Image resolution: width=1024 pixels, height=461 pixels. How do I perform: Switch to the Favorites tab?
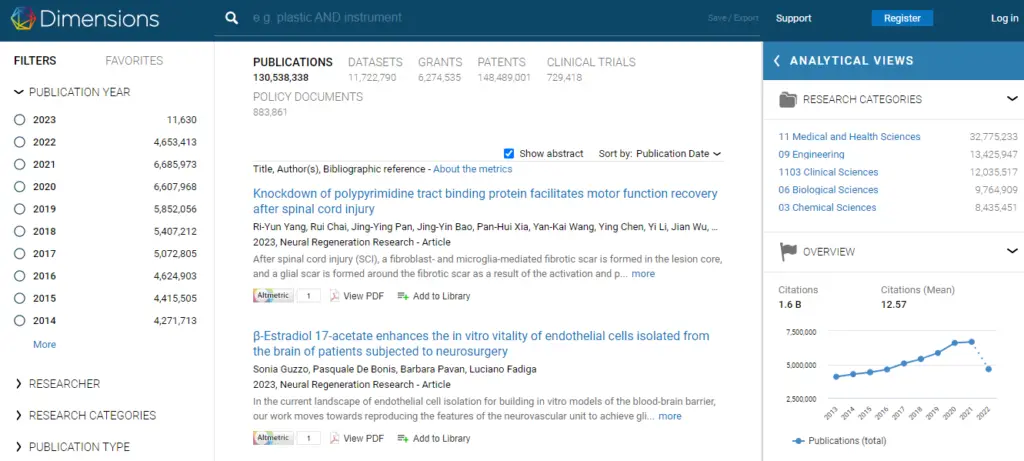(x=134, y=61)
